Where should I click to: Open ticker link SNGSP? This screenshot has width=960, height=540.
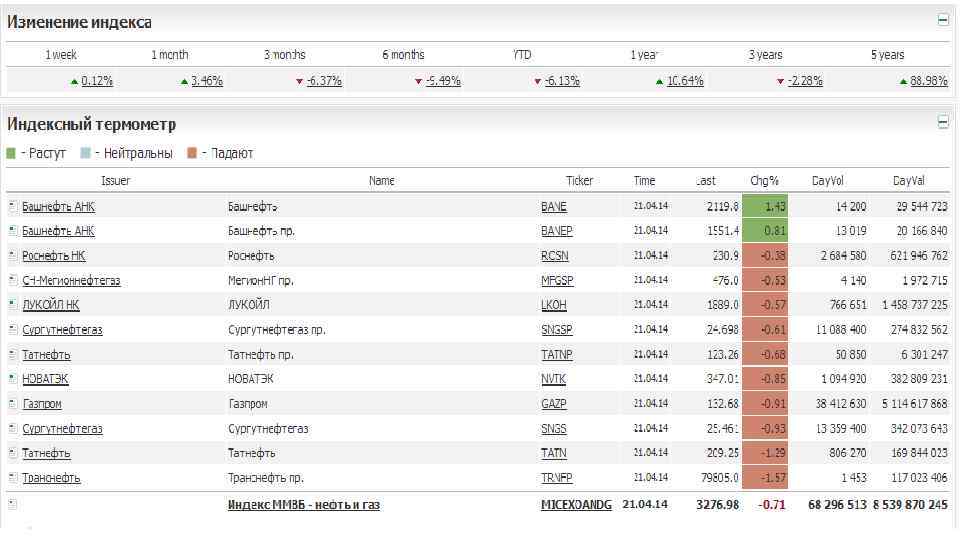click(557, 329)
